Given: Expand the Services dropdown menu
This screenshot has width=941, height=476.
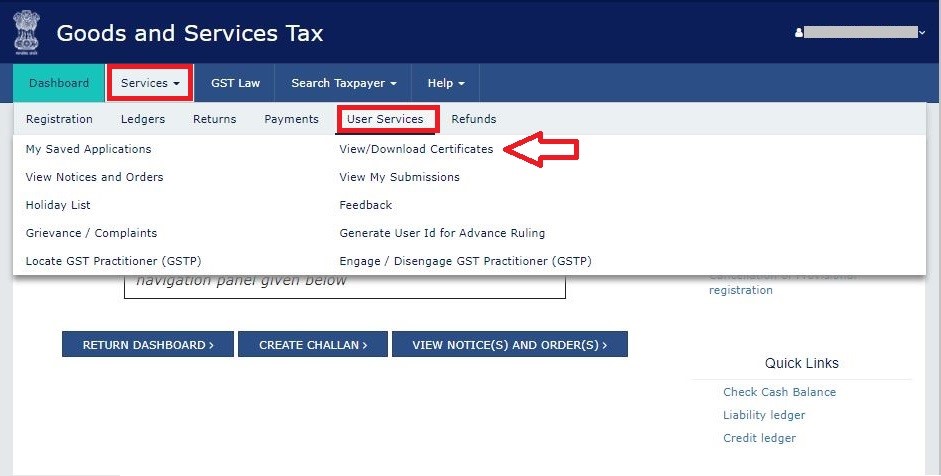Looking at the screenshot, I should click(x=150, y=83).
